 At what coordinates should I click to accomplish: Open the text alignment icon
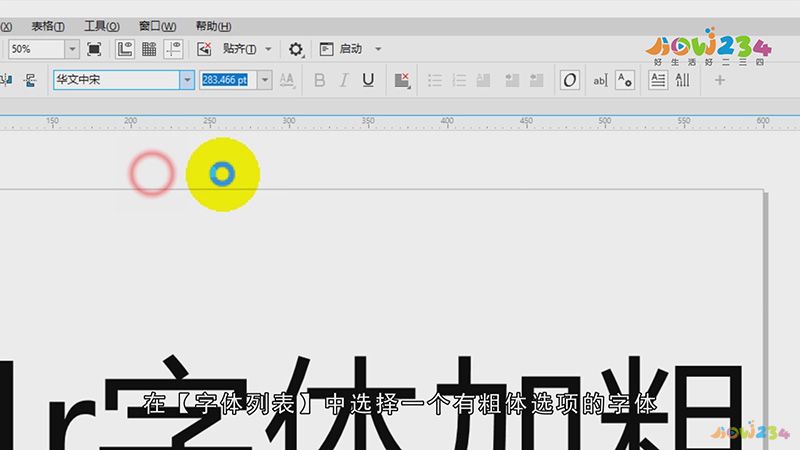pos(403,80)
